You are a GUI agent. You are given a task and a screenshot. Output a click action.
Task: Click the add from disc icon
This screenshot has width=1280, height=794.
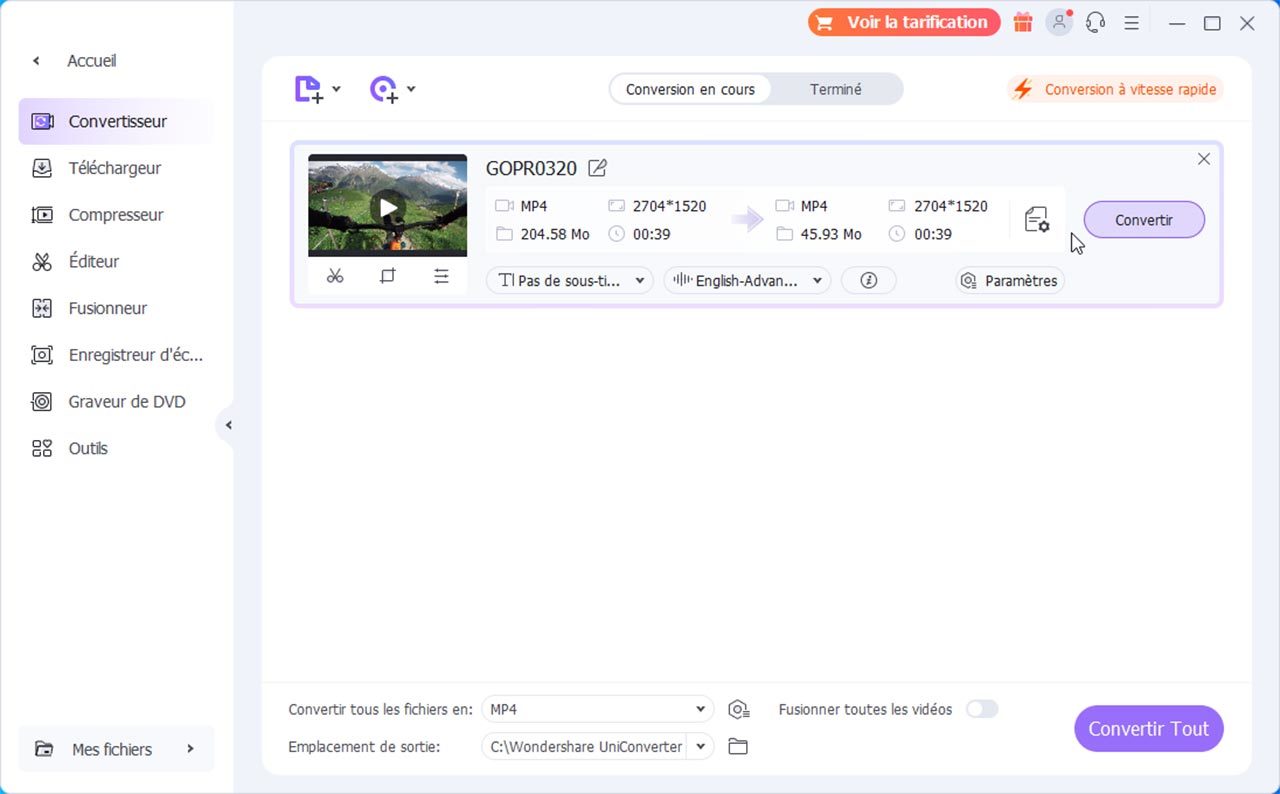pos(383,89)
